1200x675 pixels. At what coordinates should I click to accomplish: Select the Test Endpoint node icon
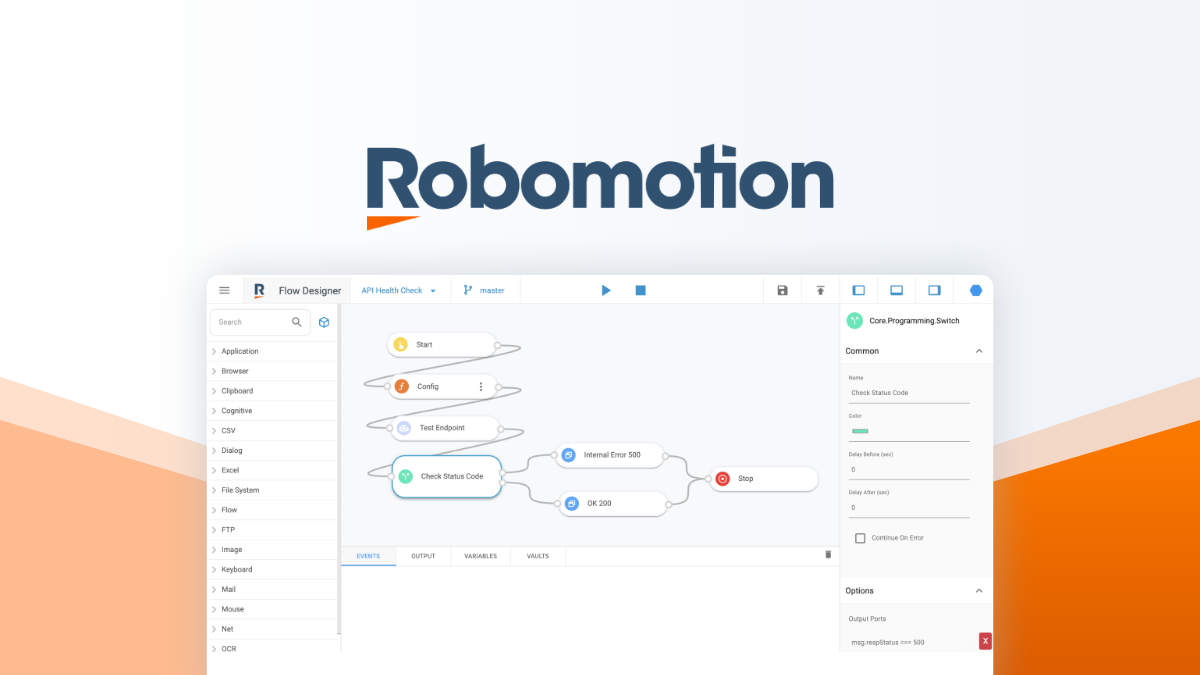pyautogui.click(x=403, y=427)
